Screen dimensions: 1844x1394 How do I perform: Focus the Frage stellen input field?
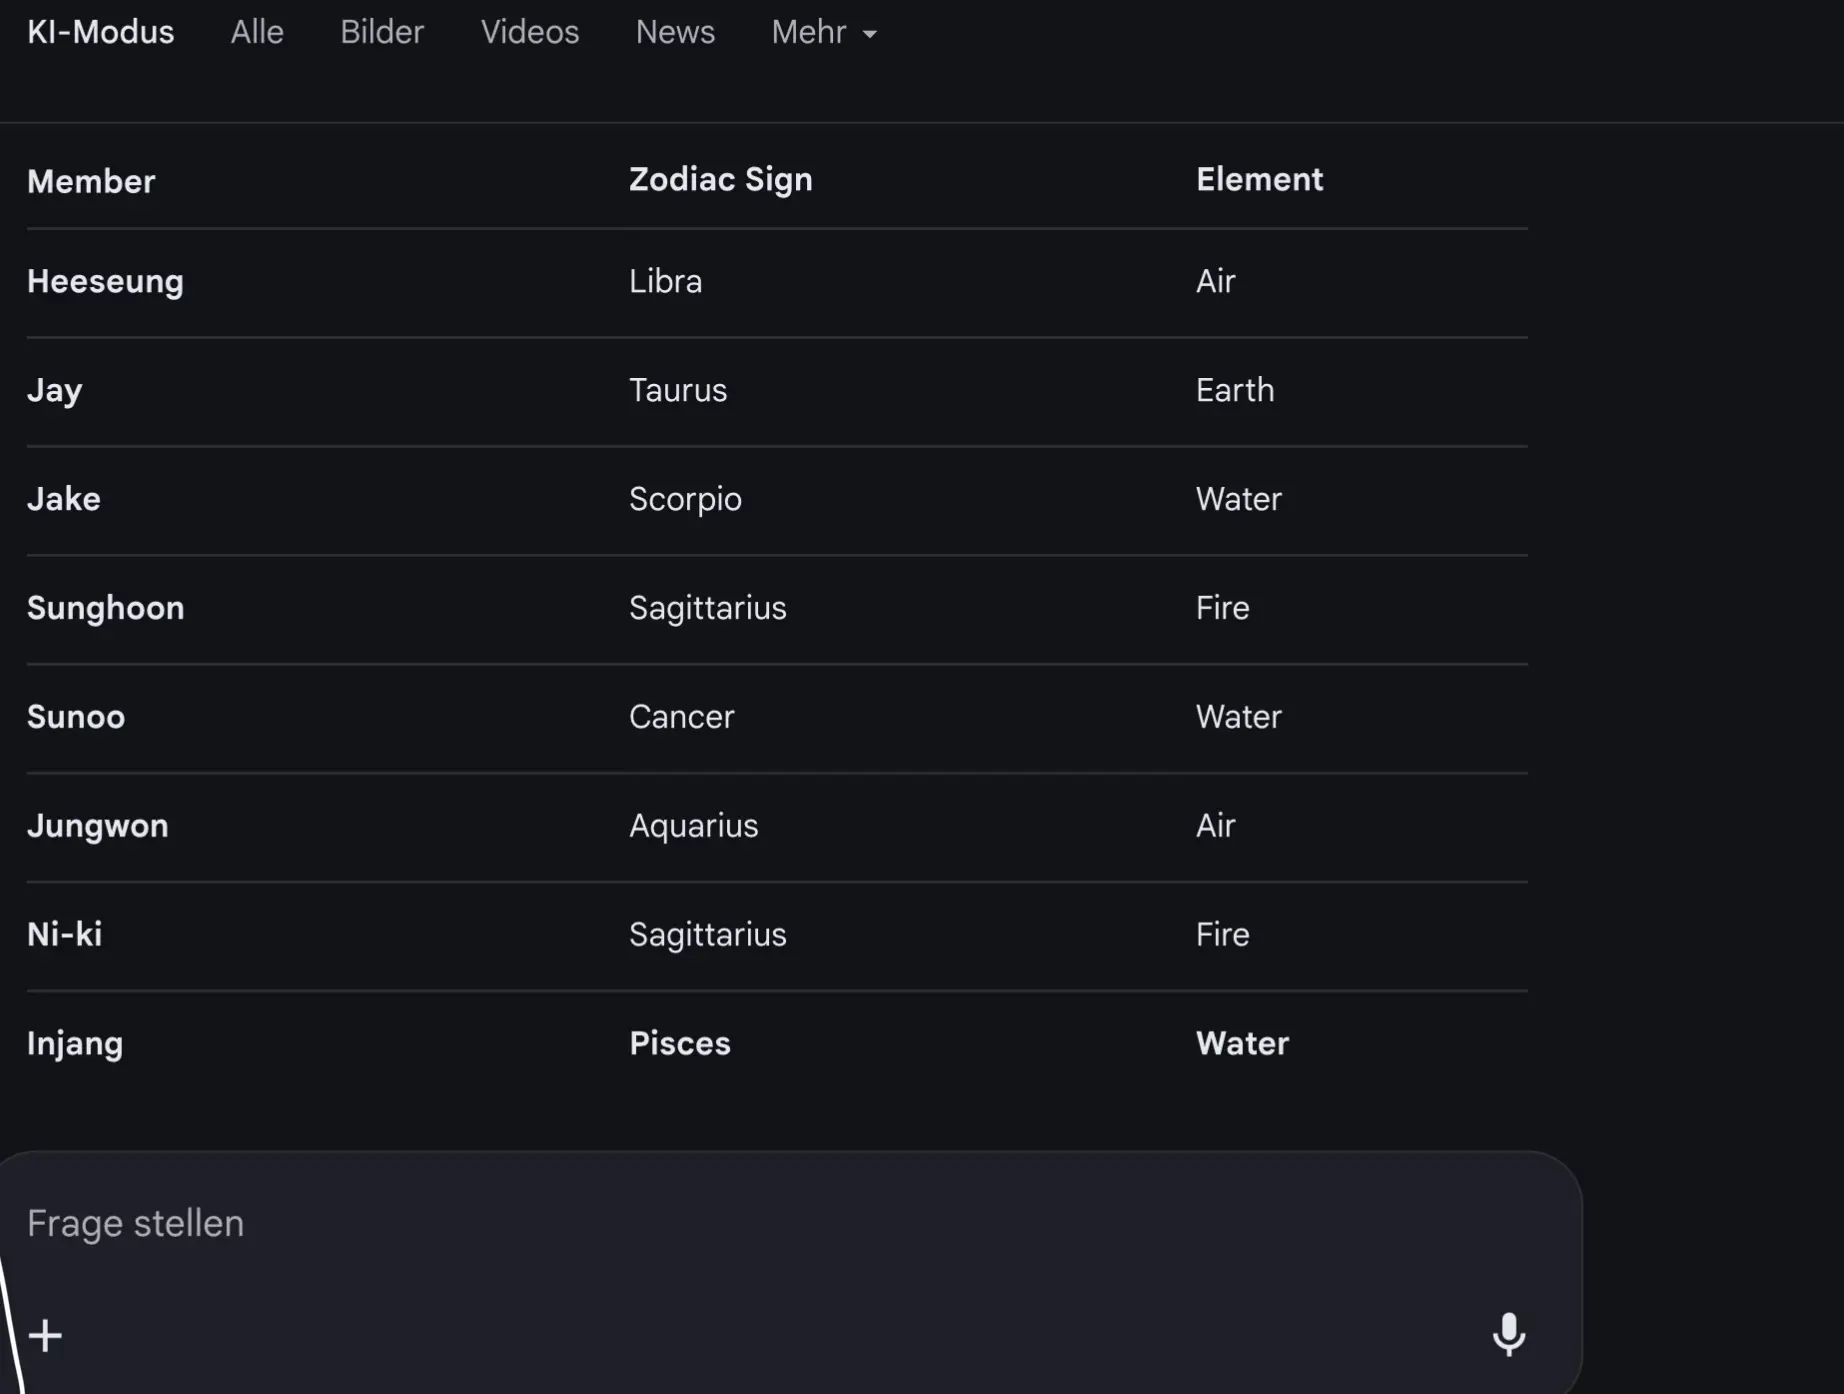(700, 1224)
